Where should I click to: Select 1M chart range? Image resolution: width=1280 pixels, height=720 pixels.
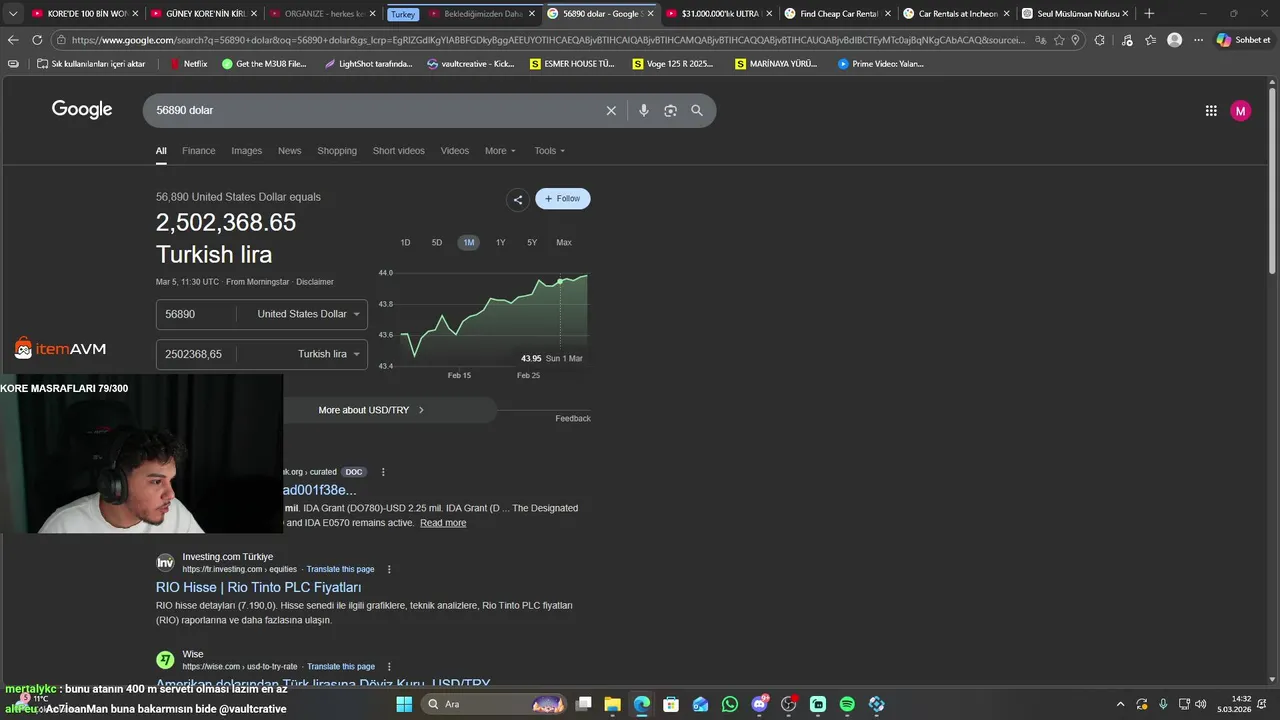[x=469, y=243]
